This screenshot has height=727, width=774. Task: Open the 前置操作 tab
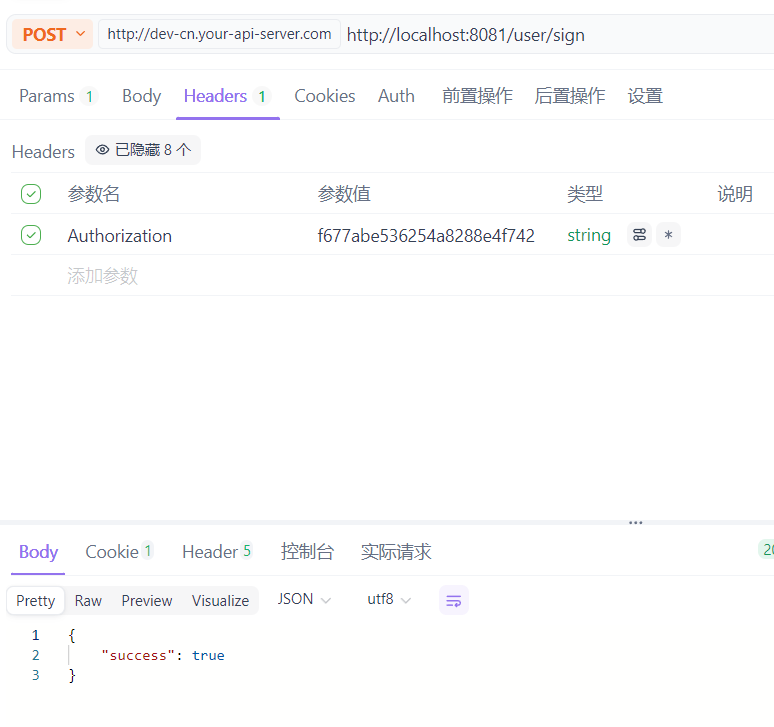(x=477, y=96)
